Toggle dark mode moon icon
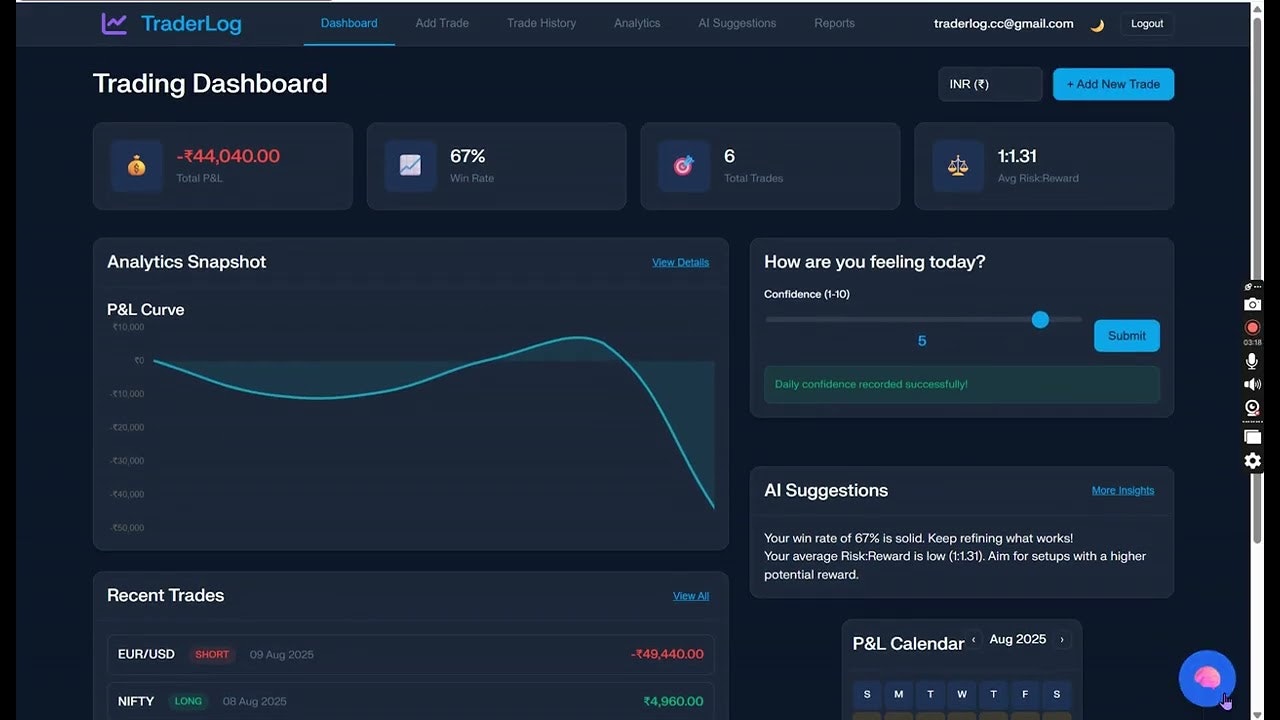Viewport: 1280px width, 720px height. point(1097,25)
